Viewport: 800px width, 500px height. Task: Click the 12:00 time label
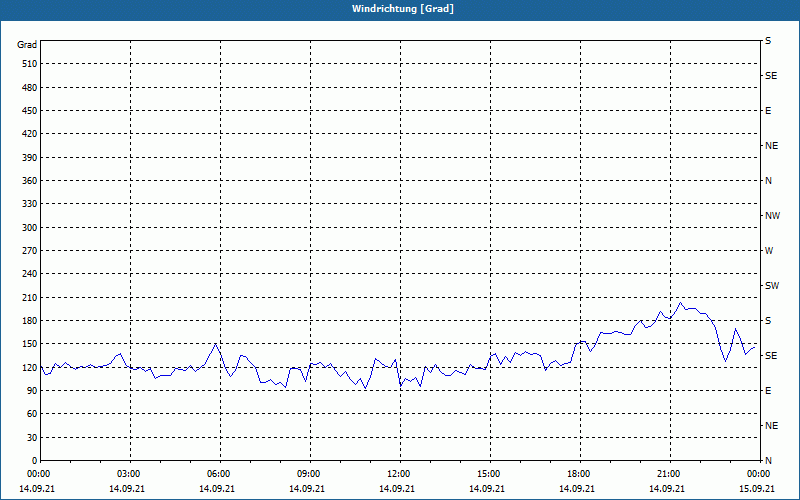click(x=399, y=474)
